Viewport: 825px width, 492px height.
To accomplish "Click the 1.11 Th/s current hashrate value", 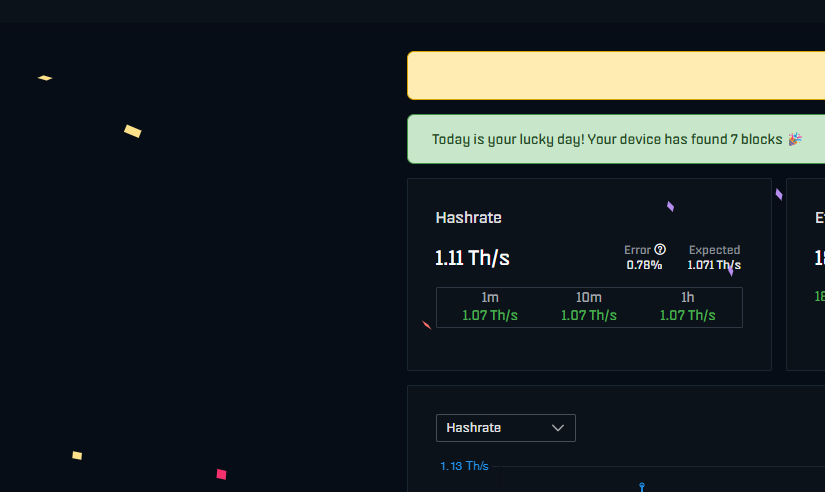I will coord(472,258).
